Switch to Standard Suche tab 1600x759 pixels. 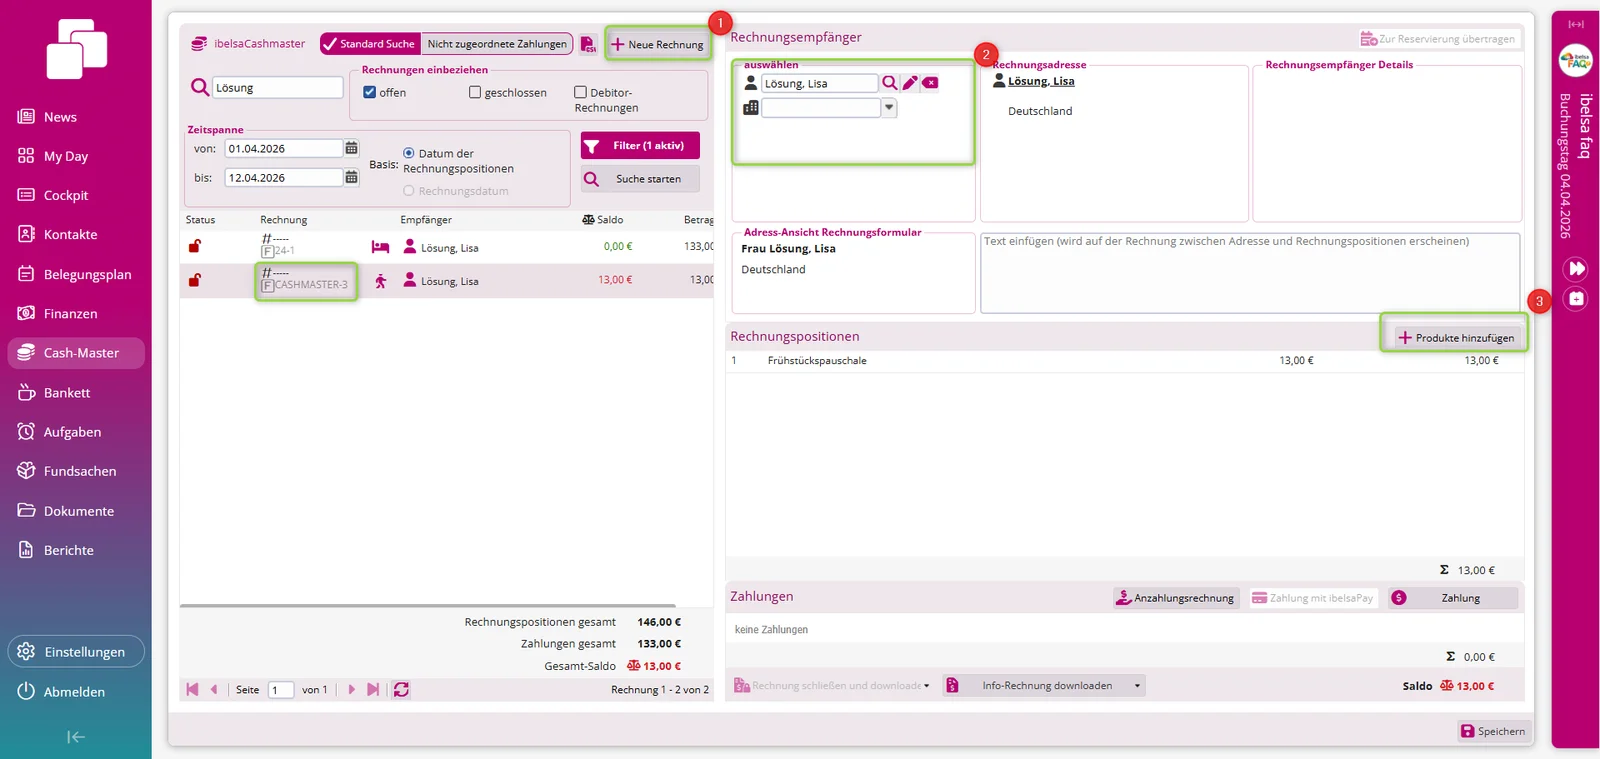[x=370, y=44]
